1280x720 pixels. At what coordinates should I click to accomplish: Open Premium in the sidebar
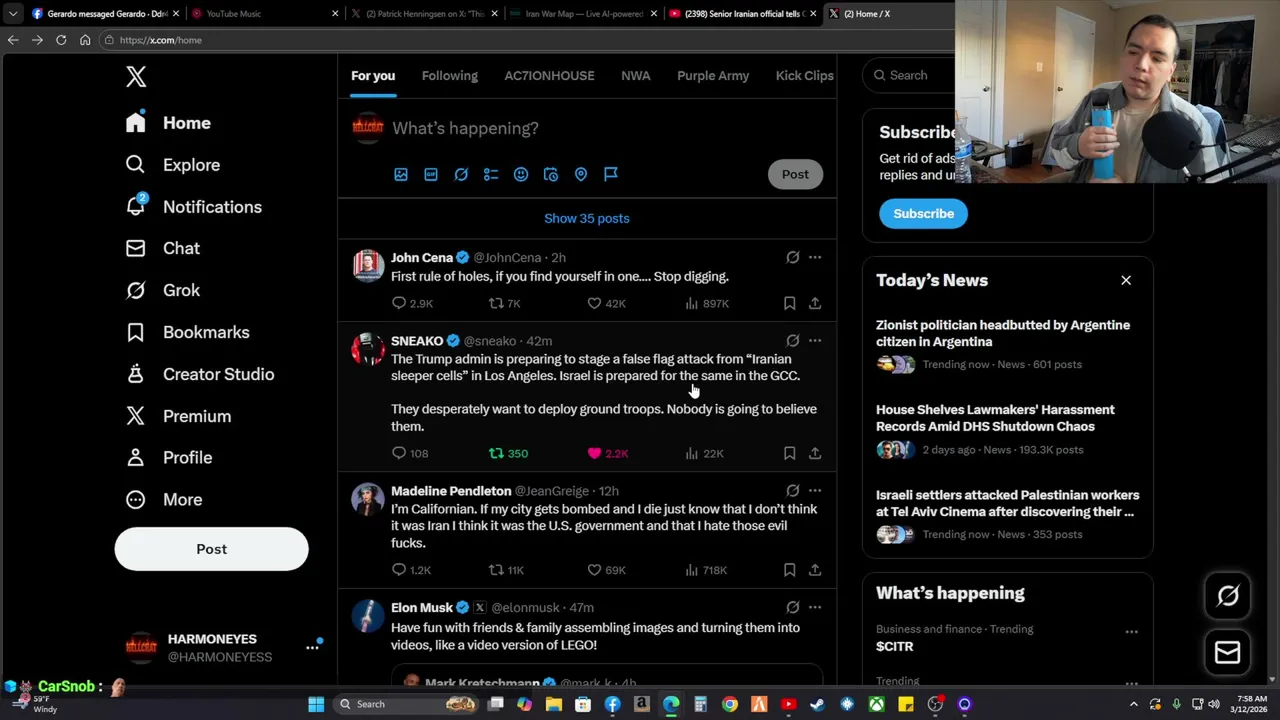tap(178, 416)
